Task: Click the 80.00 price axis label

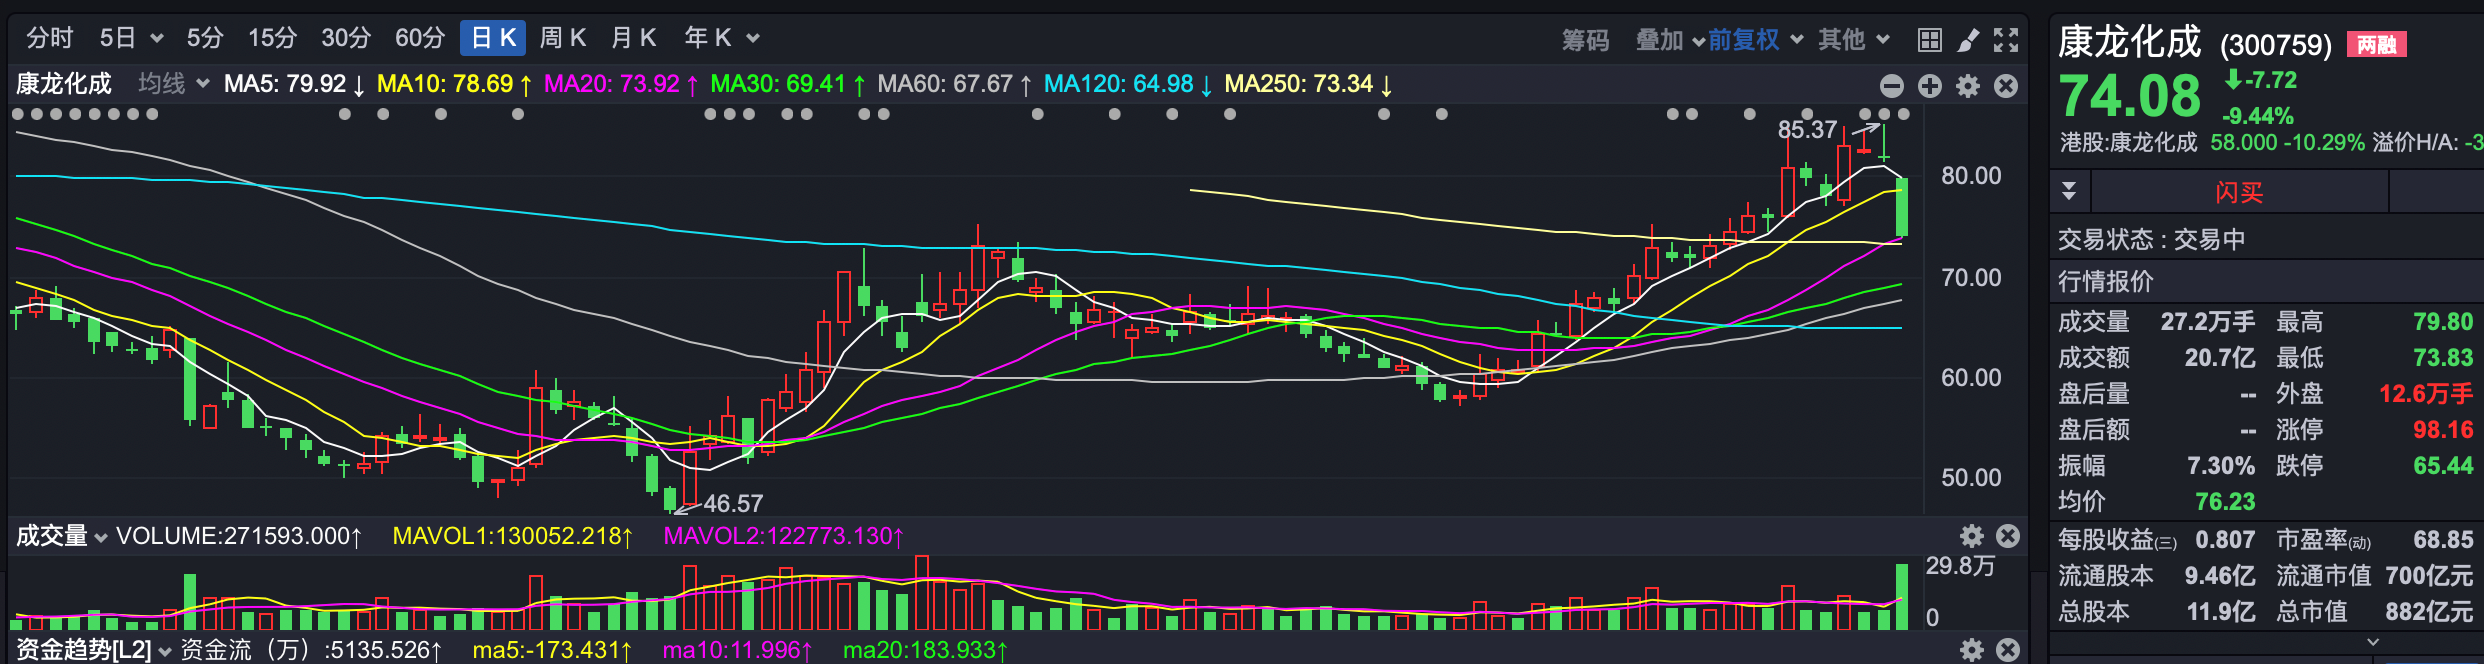Action: (x=1971, y=176)
